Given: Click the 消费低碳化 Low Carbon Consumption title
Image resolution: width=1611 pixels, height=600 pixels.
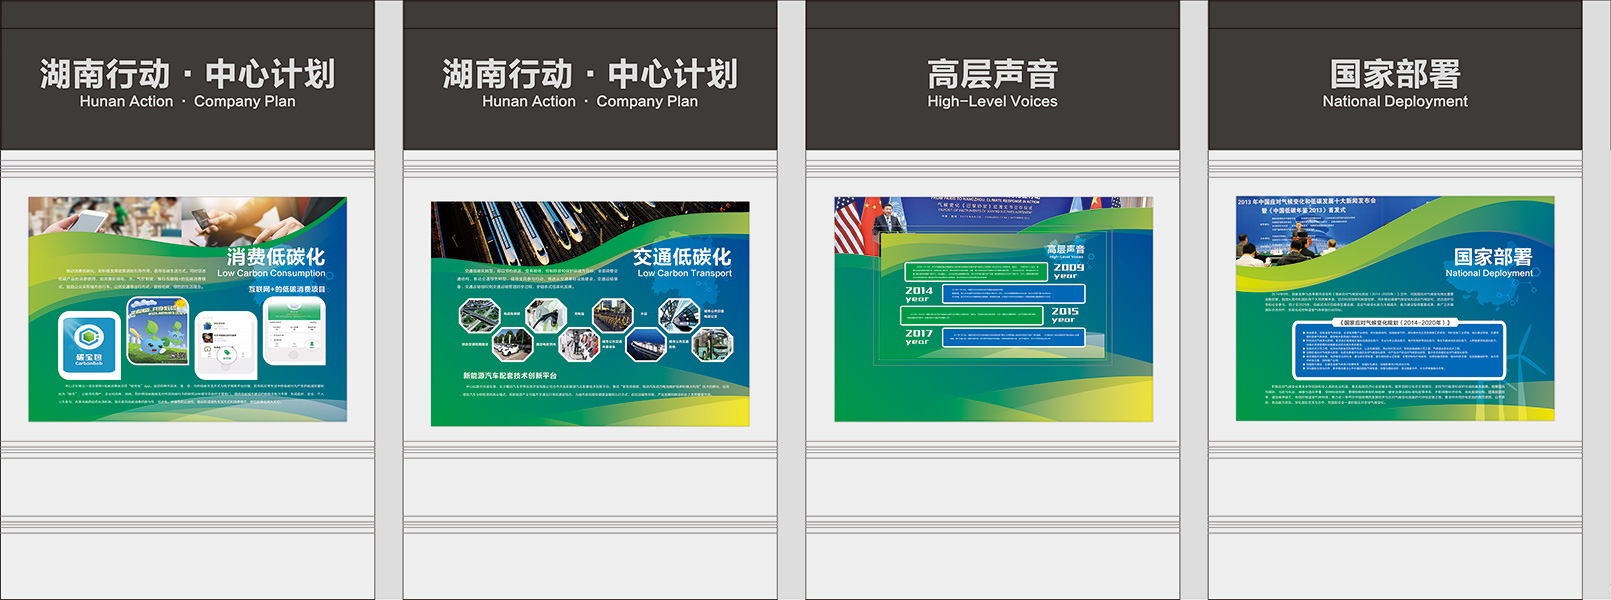Looking at the screenshot, I should tap(275, 262).
